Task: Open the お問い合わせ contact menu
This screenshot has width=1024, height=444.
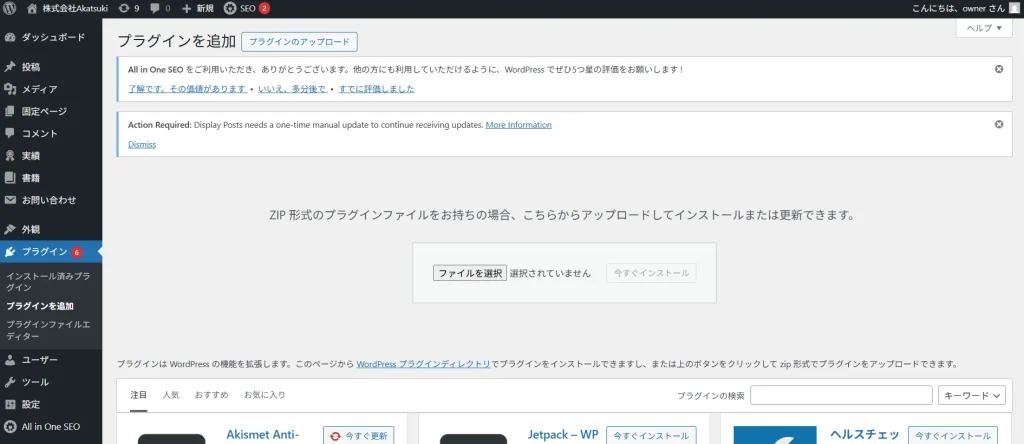Action: (x=48, y=199)
